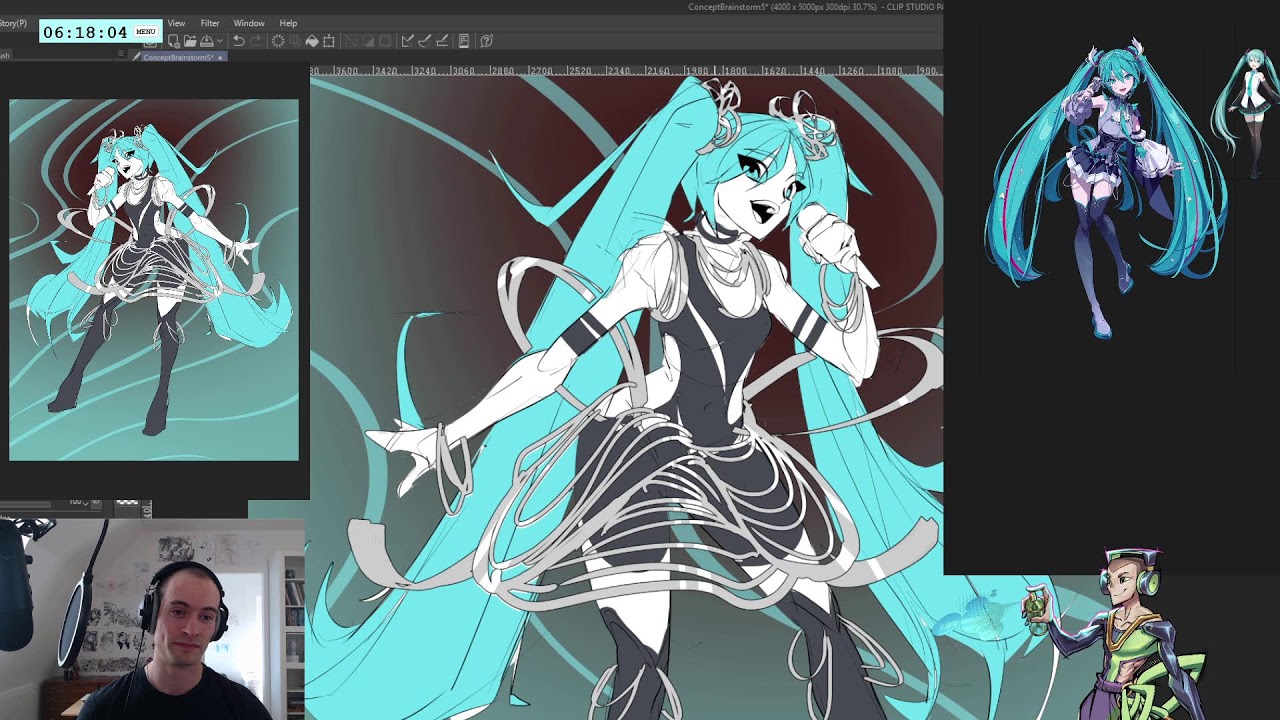Open the View menu
Screen dimensions: 1280x720
click(176, 23)
